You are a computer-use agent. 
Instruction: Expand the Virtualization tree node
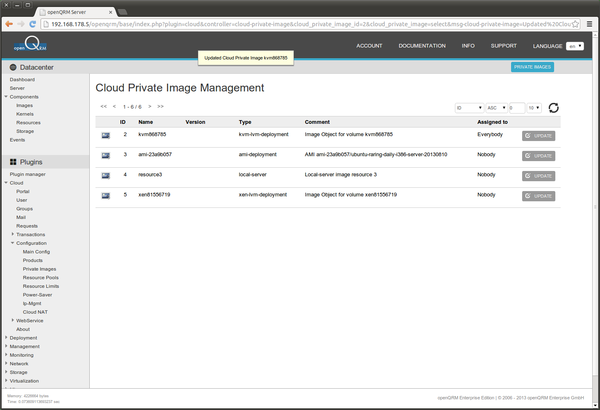[x=6, y=381]
